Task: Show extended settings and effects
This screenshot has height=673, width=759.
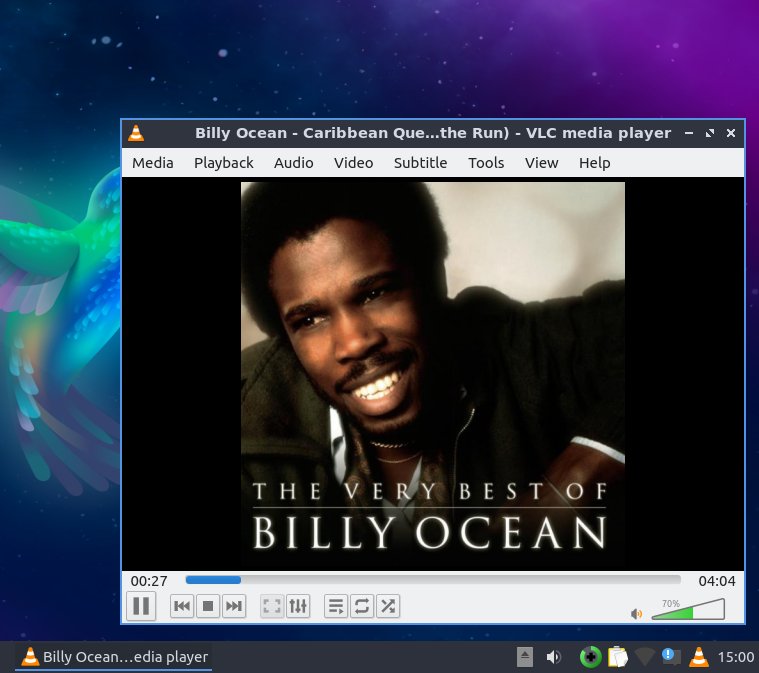Action: click(298, 606)
